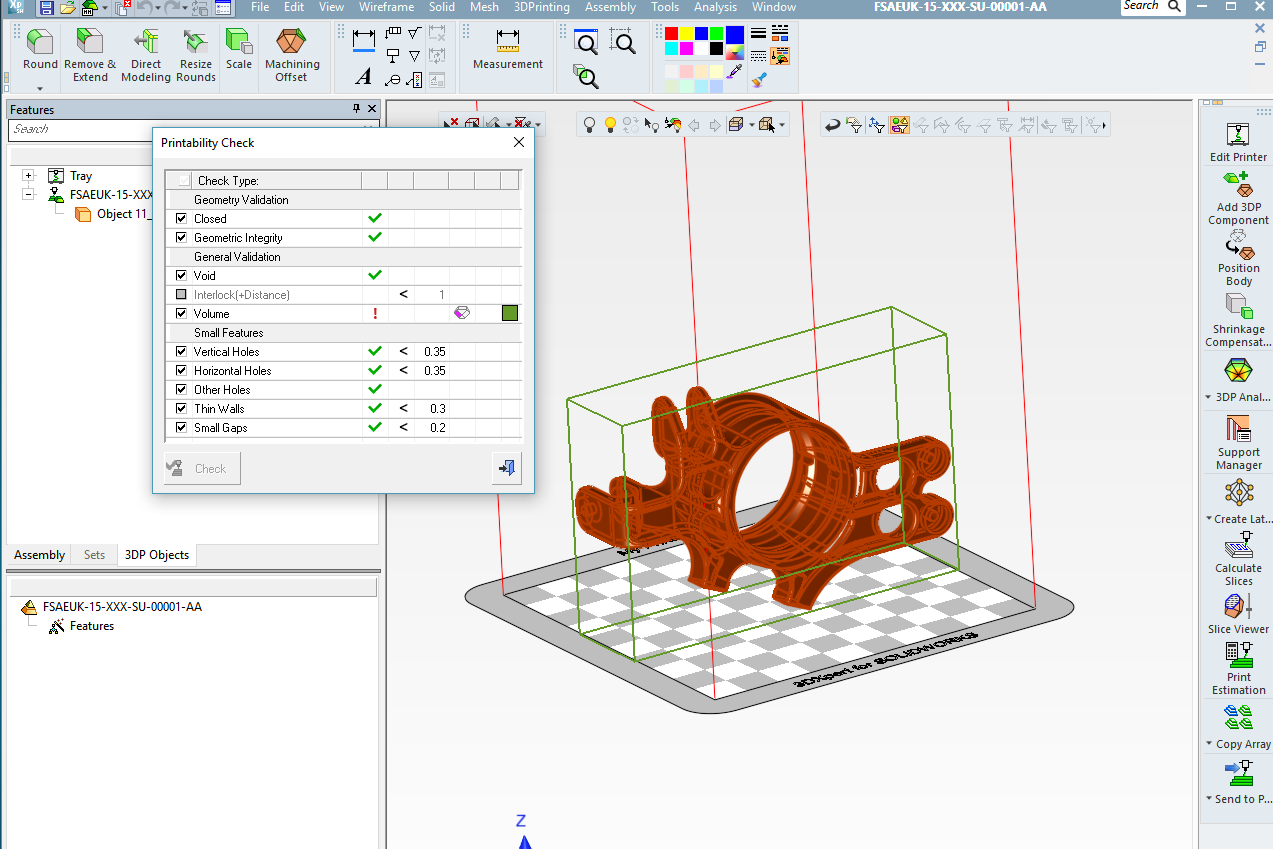This screenshot has width=1273, height=849.
Task: Uncheck the Closed geometry validation check
Action: (181, 218)
